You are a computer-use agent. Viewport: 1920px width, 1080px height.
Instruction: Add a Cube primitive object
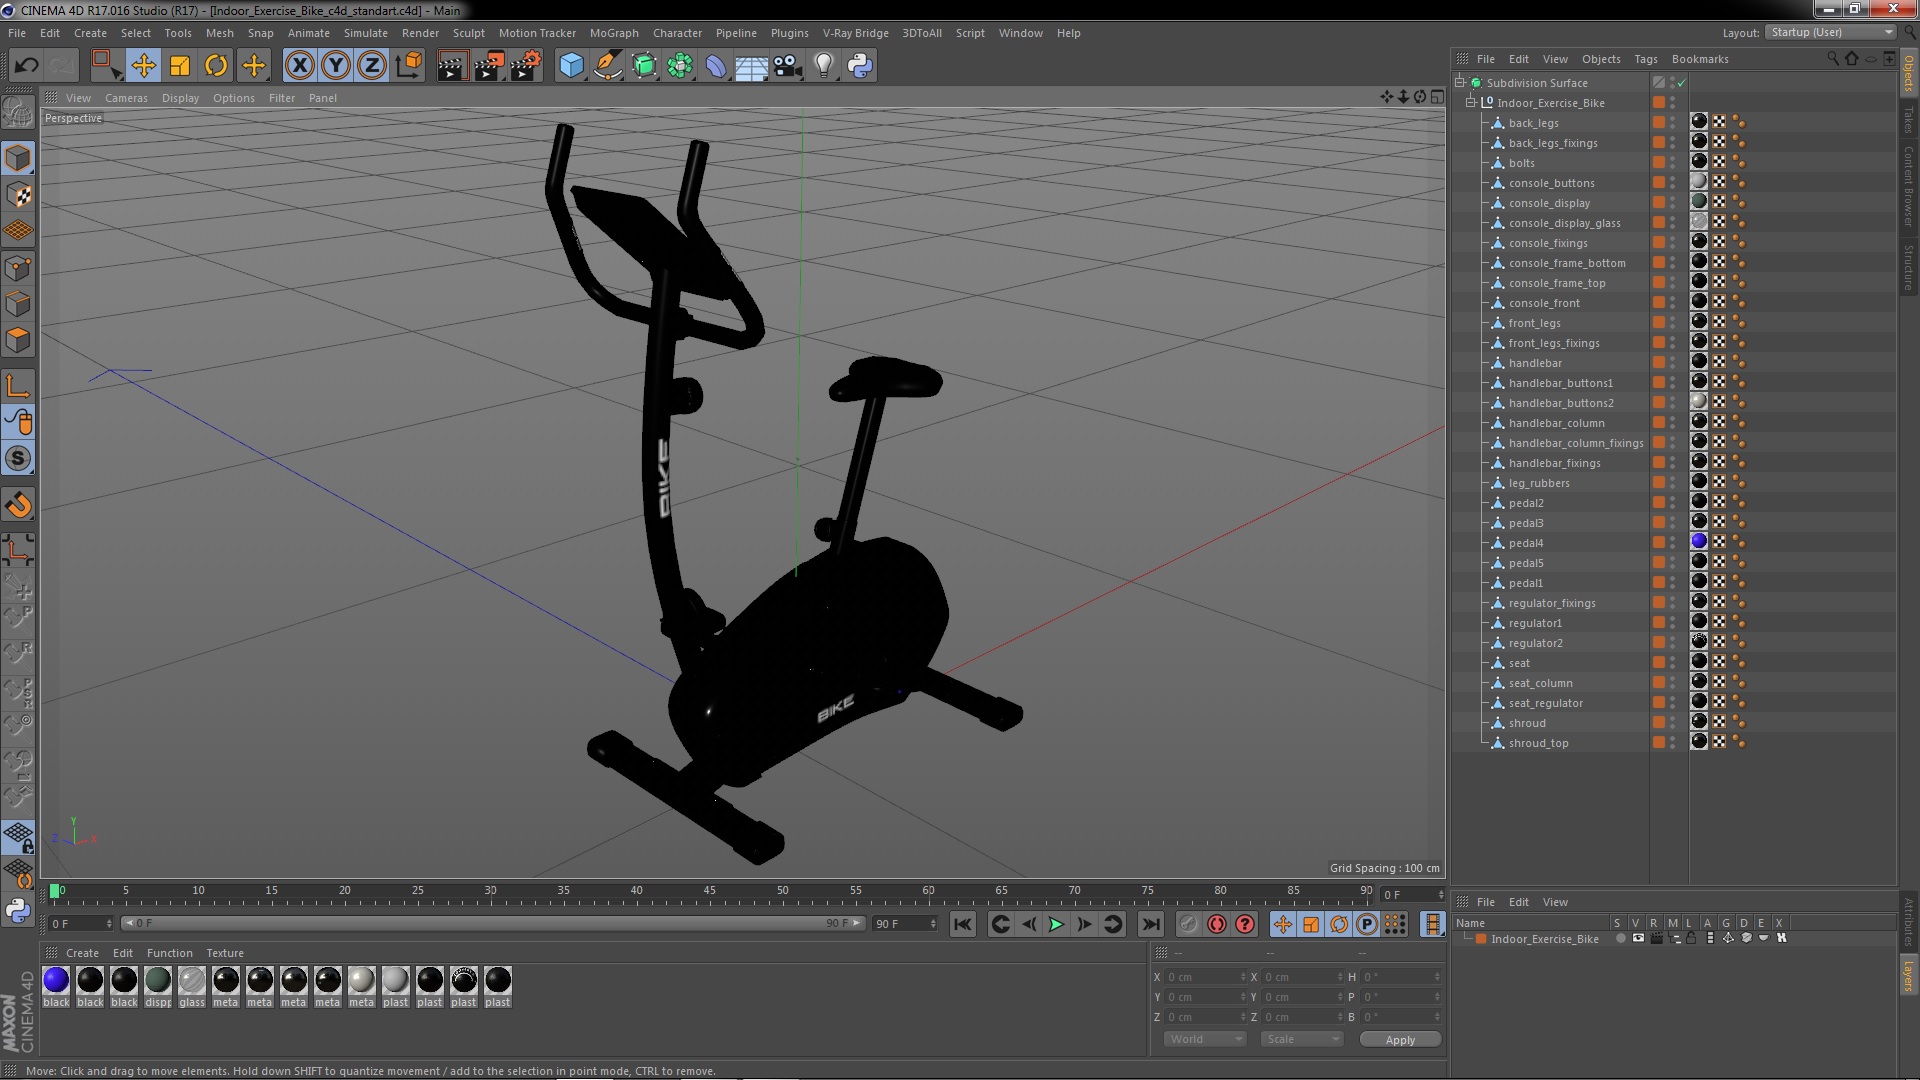click(571, 66)
